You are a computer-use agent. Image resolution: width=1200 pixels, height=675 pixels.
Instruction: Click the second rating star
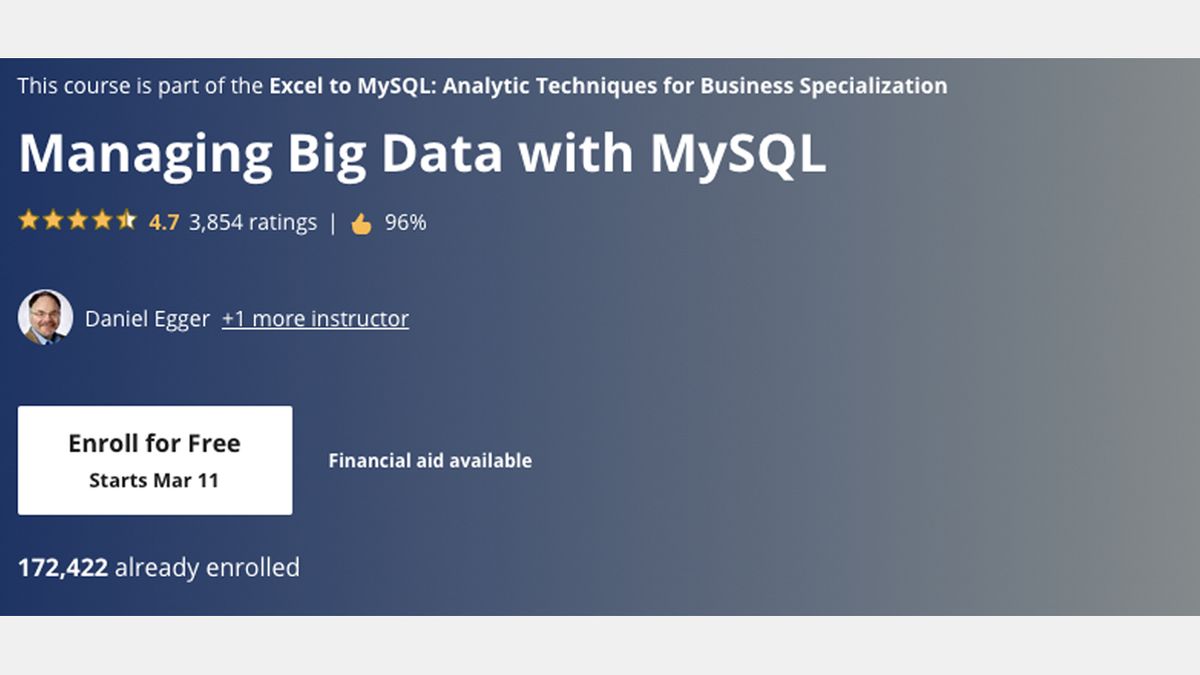(x=53, y=221)
